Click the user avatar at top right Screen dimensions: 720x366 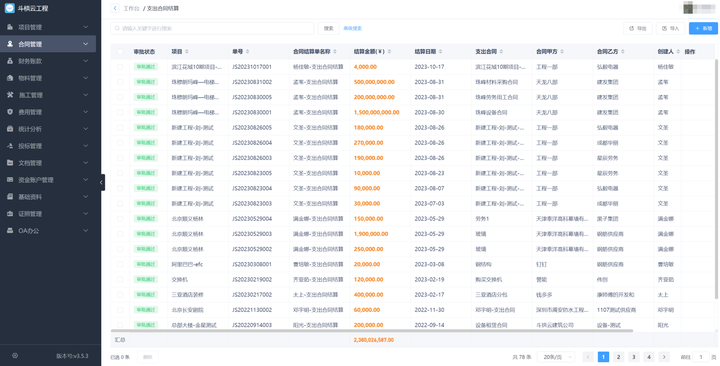pyautogui.click(x=688, y=8)
